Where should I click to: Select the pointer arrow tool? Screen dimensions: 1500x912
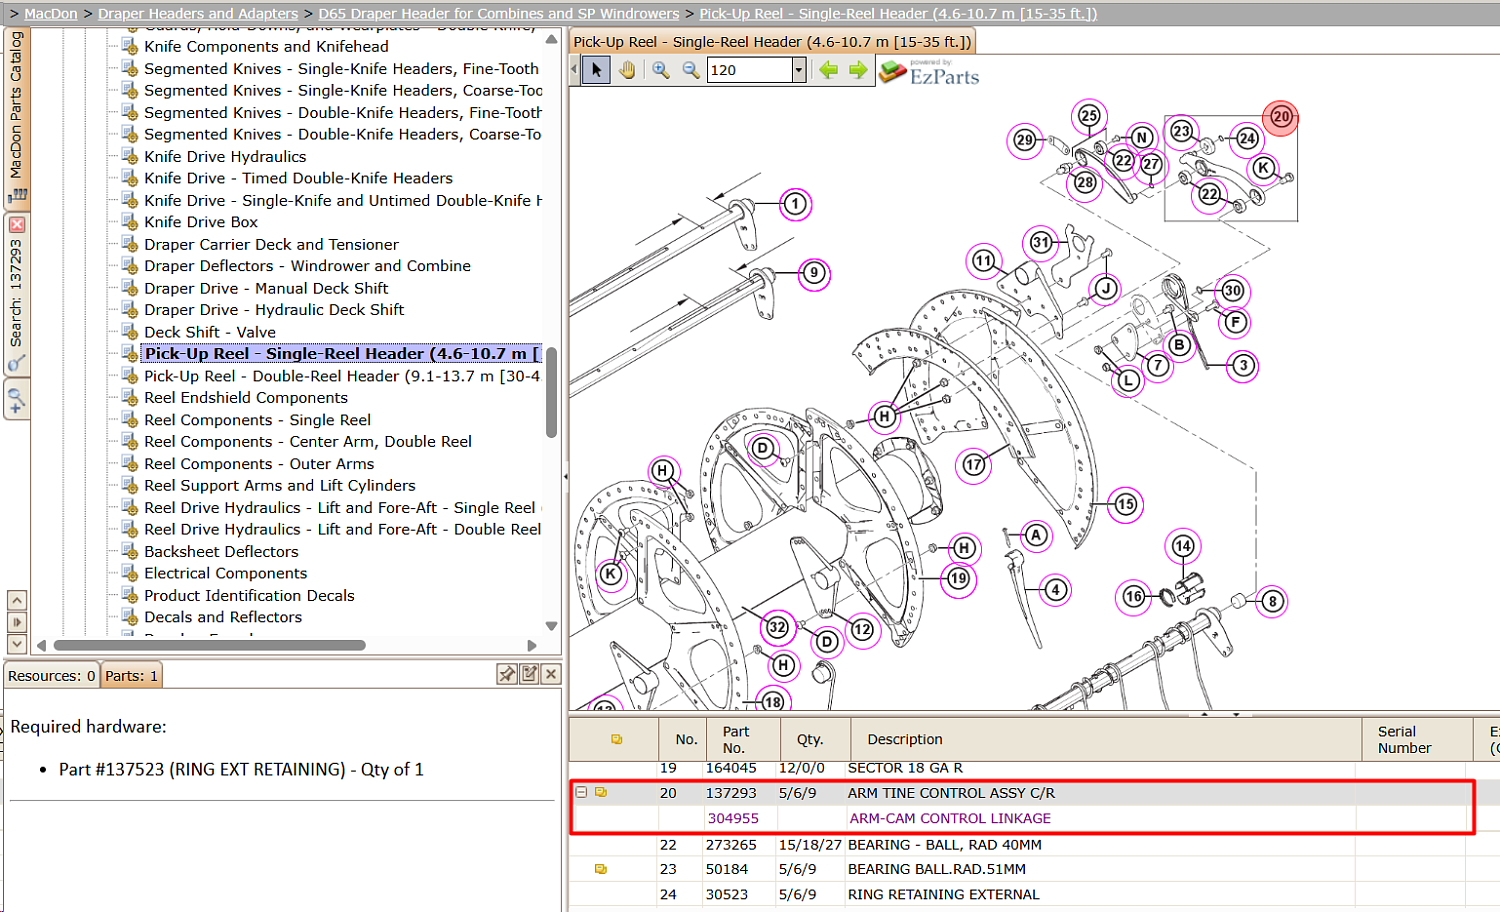(597, 70)
